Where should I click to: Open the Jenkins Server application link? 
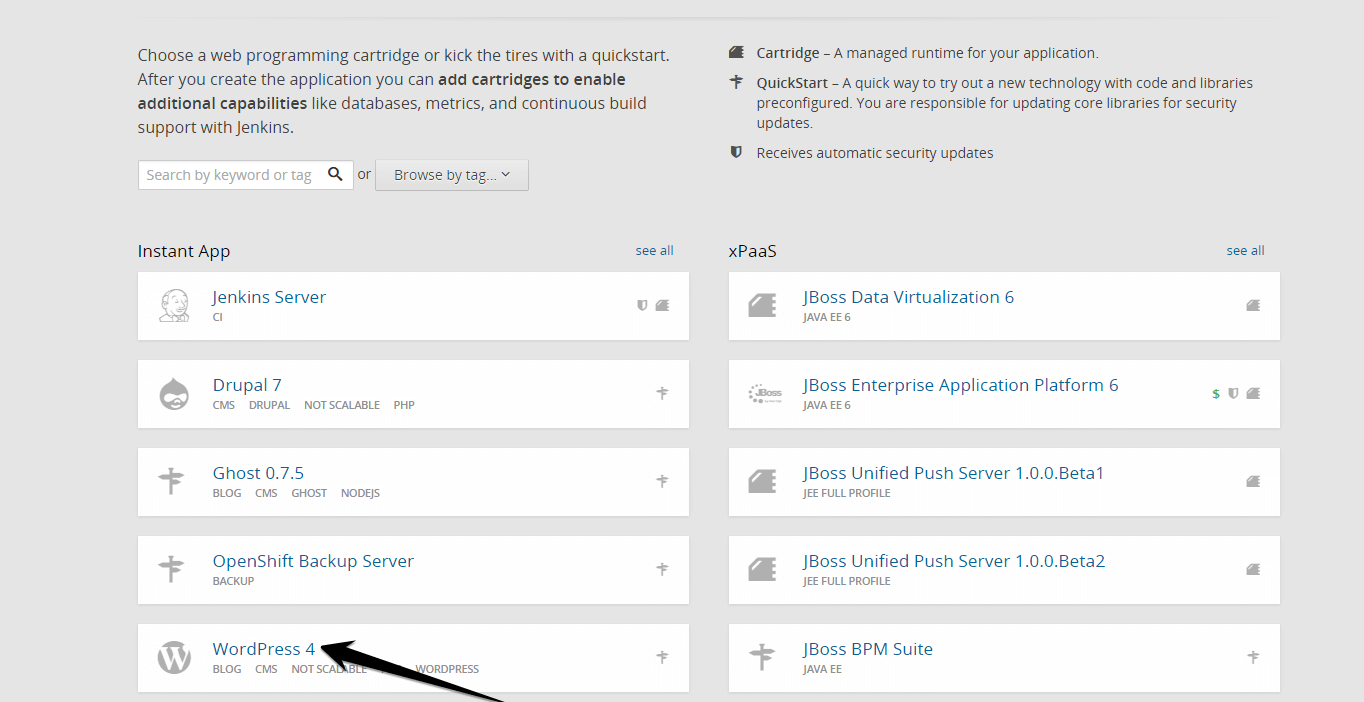269,297
